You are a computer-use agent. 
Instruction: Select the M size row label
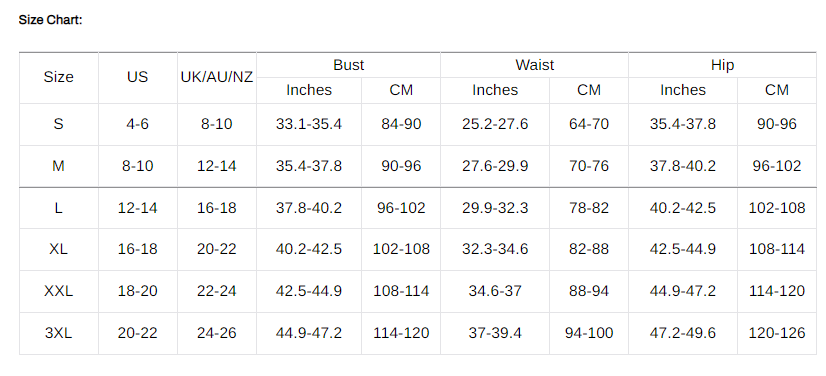(x=58, y=166)
